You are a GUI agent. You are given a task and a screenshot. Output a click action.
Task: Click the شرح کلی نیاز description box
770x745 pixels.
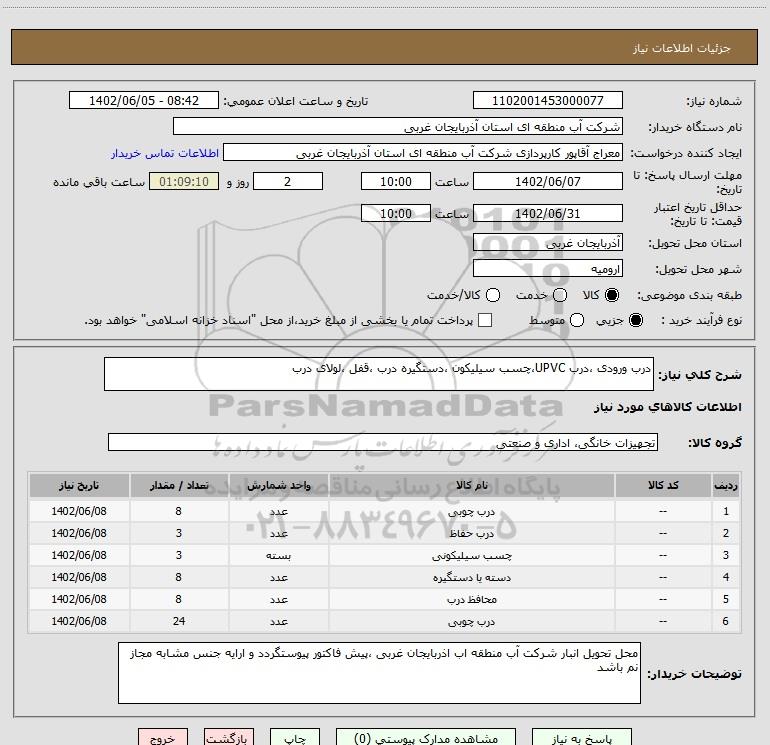point(379,374)
